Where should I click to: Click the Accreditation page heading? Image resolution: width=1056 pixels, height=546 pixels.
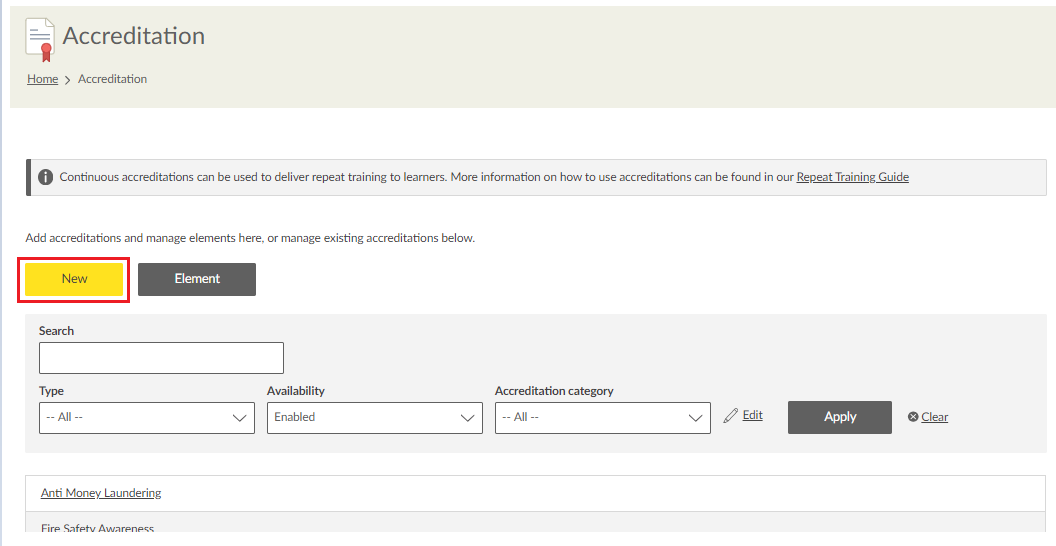134,36
